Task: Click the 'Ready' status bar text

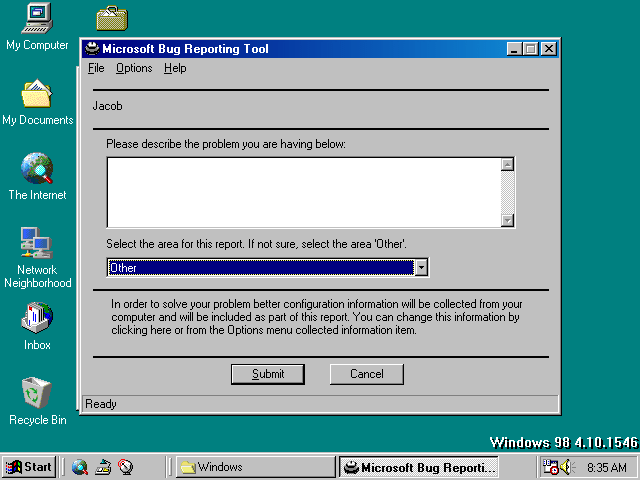Action: tap(101, 404)
